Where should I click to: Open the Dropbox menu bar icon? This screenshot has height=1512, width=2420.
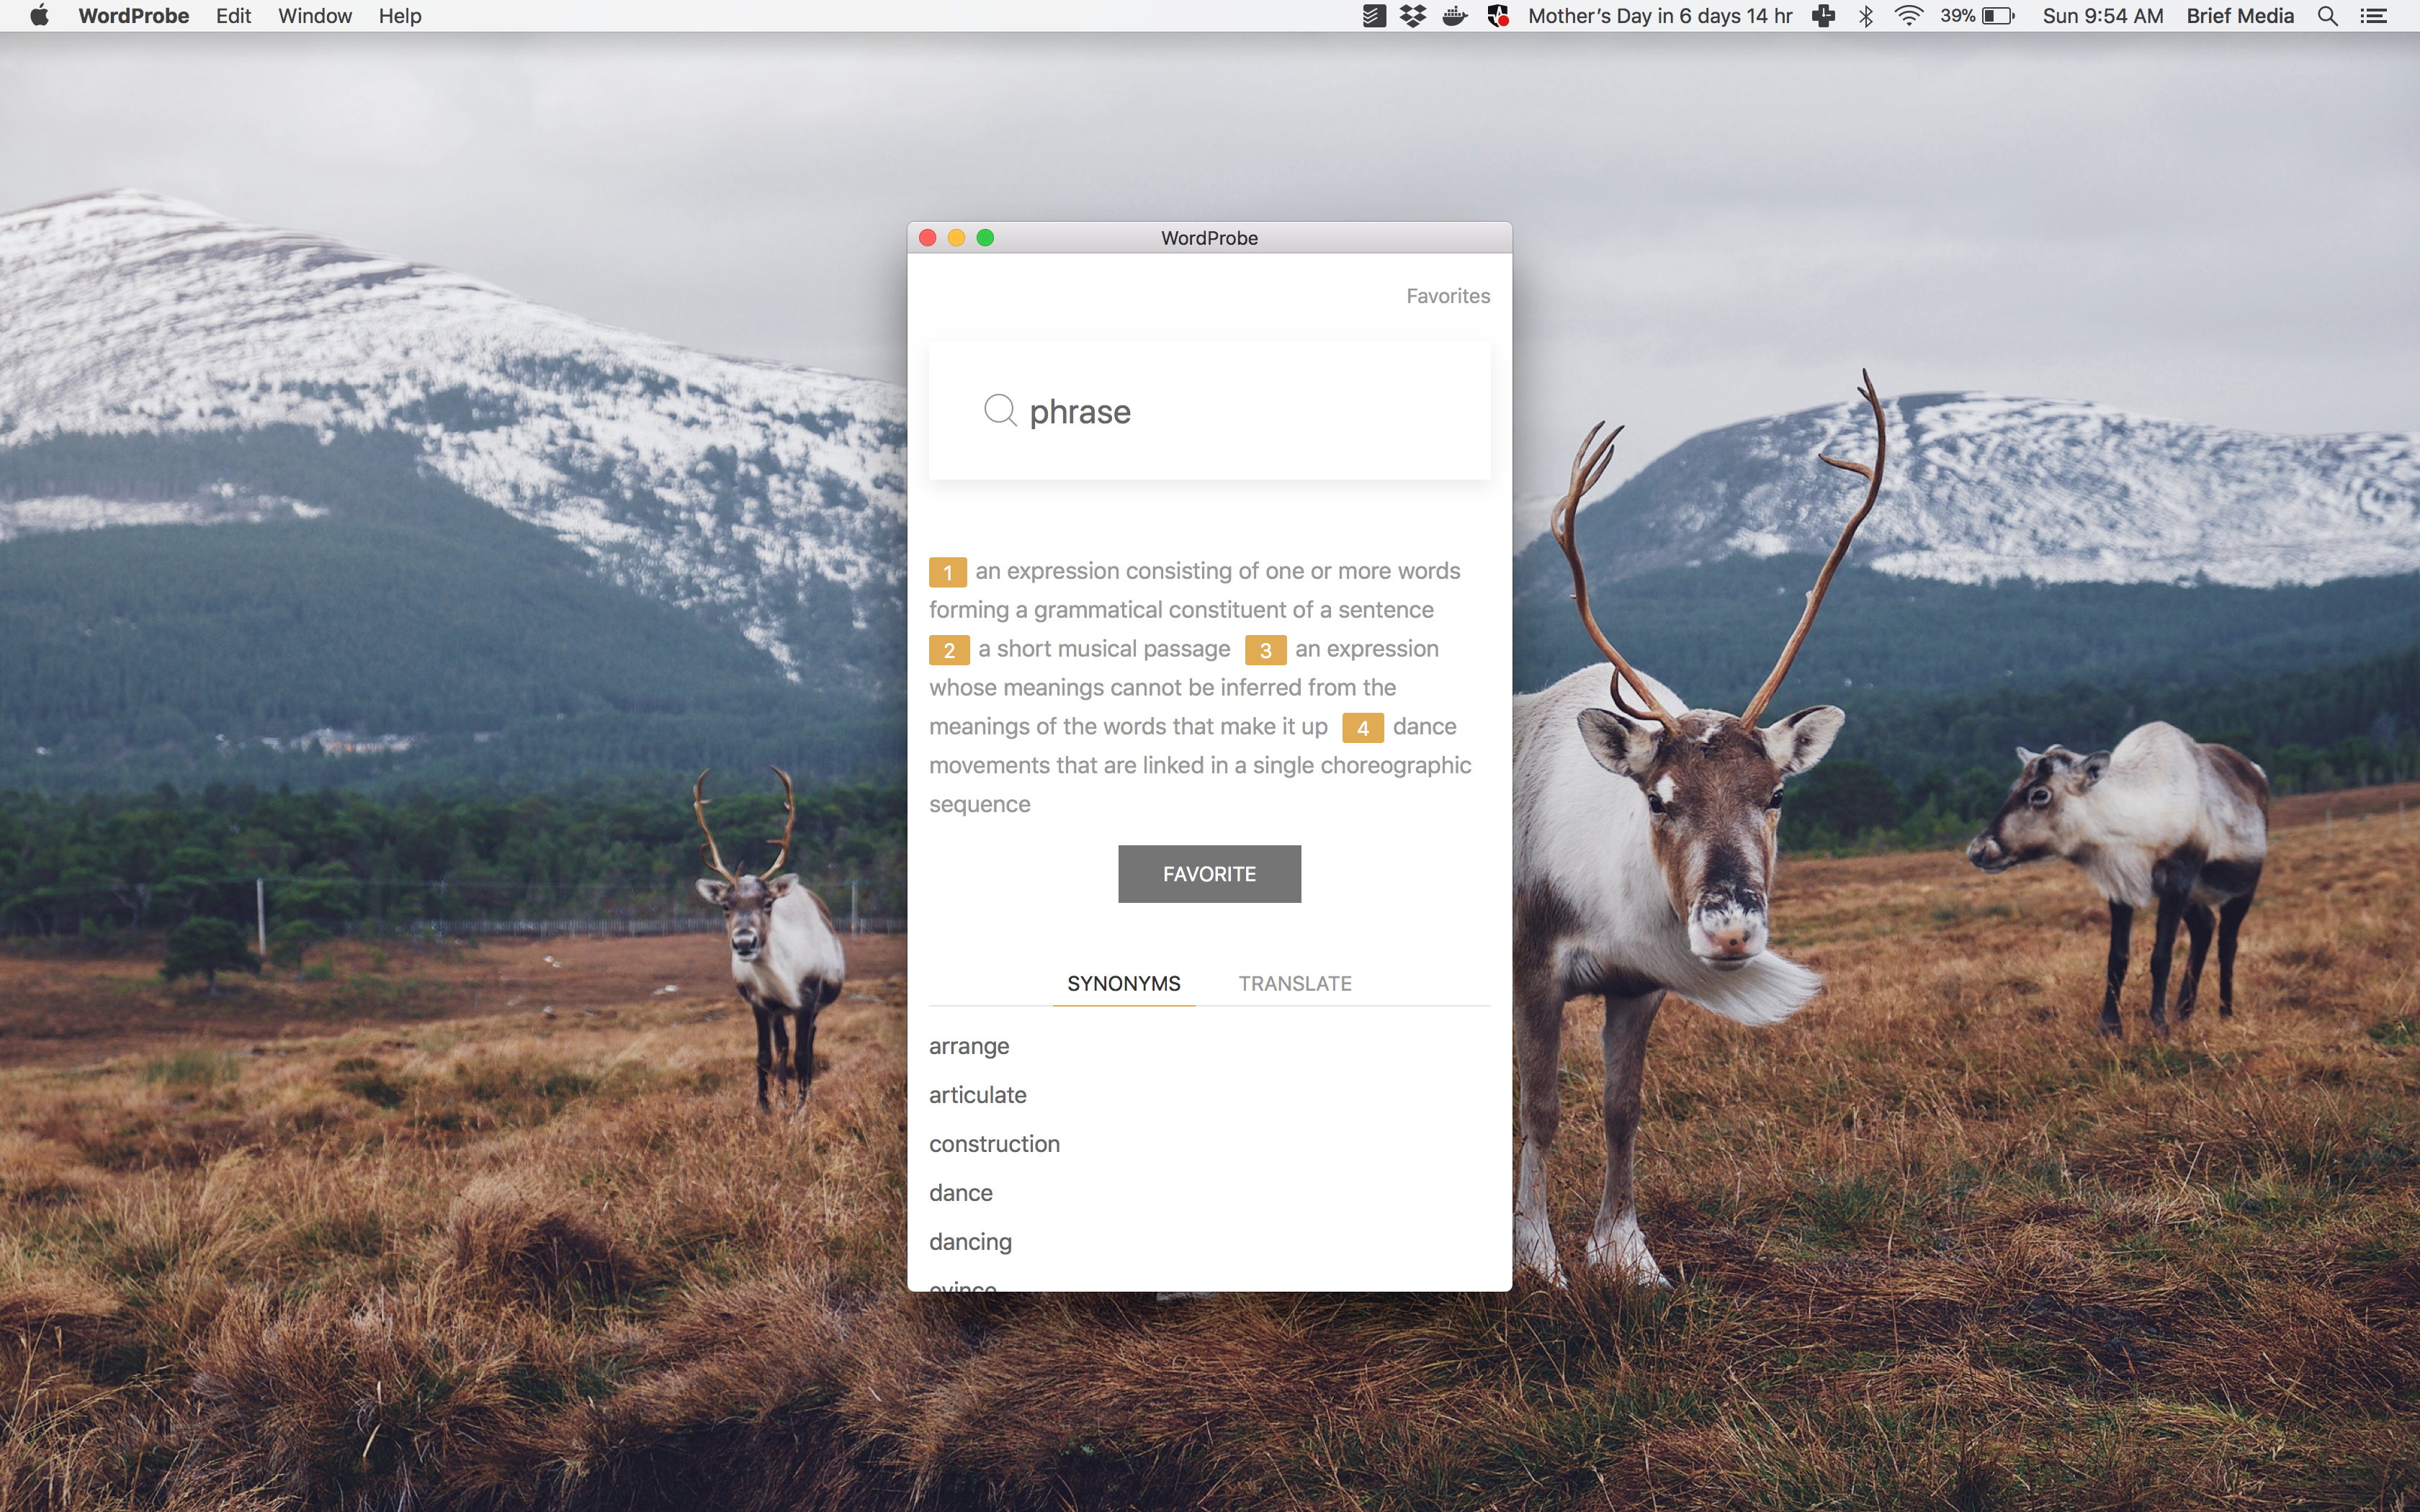tap(1413, 16)
